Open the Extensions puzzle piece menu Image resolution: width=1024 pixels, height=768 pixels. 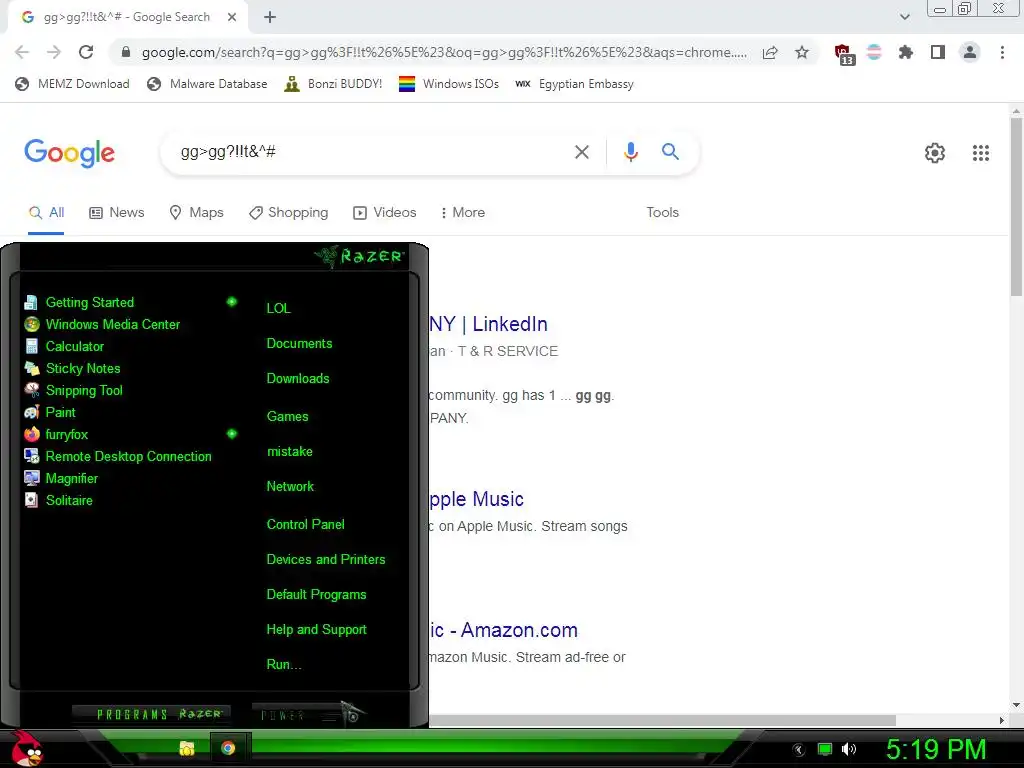pyautogui.click(x=906, y=52)
